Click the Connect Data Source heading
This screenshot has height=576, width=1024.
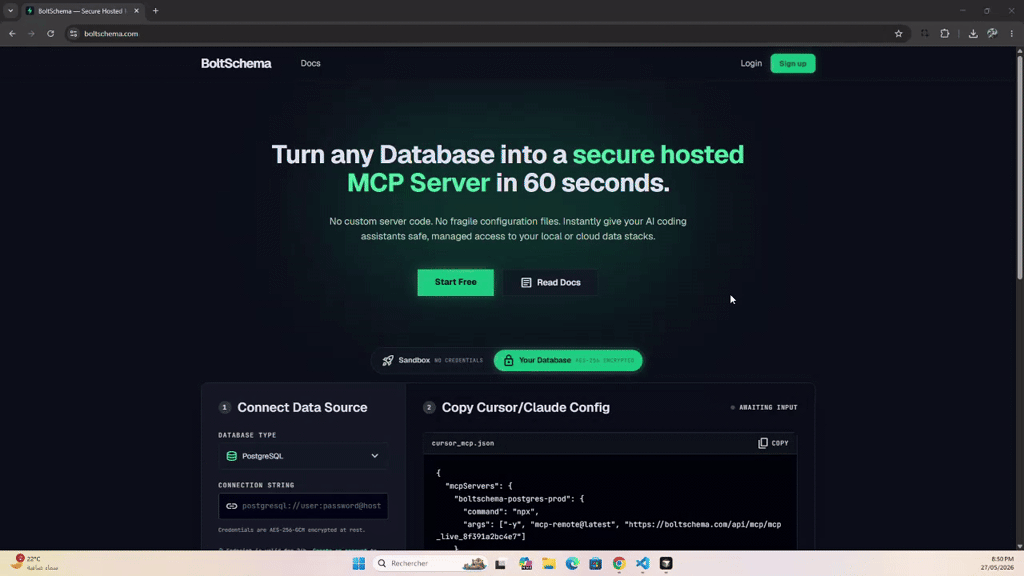302,408
